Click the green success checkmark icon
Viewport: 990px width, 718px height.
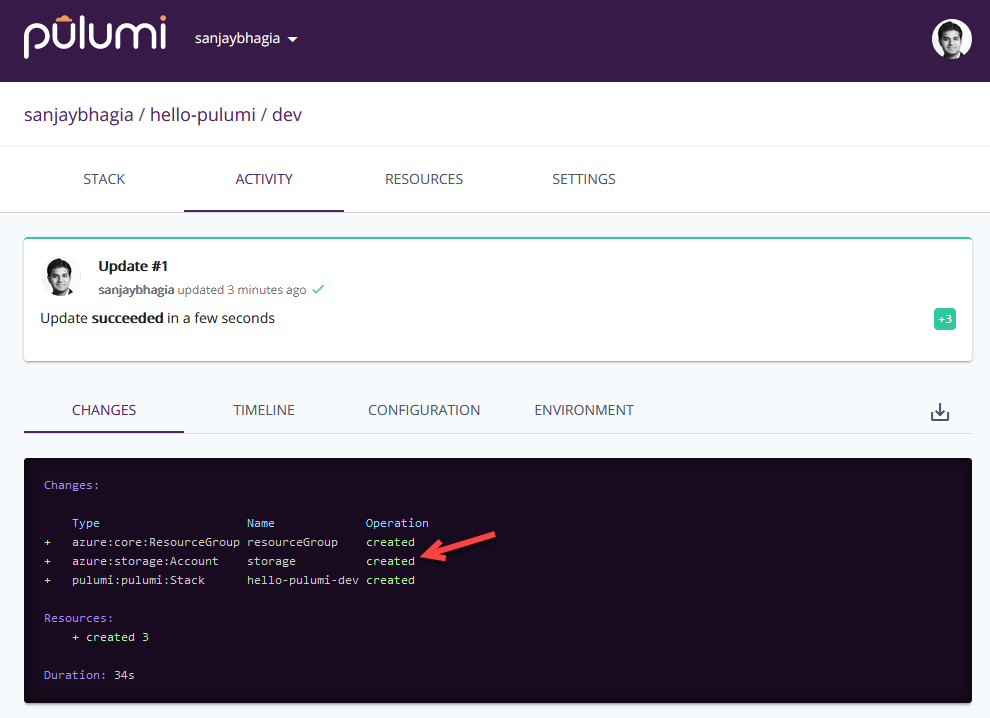click(318, 289)
